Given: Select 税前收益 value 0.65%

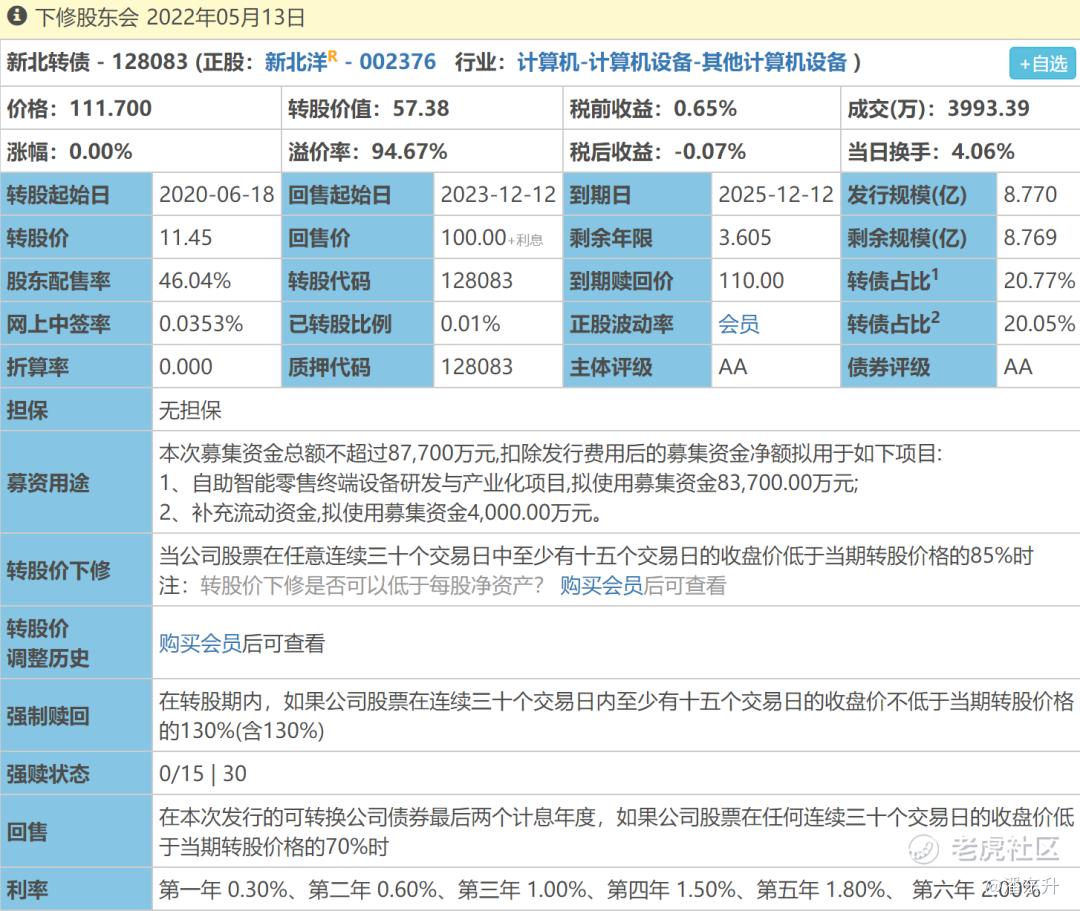Looking at the screenshot, I should [705, 108].
